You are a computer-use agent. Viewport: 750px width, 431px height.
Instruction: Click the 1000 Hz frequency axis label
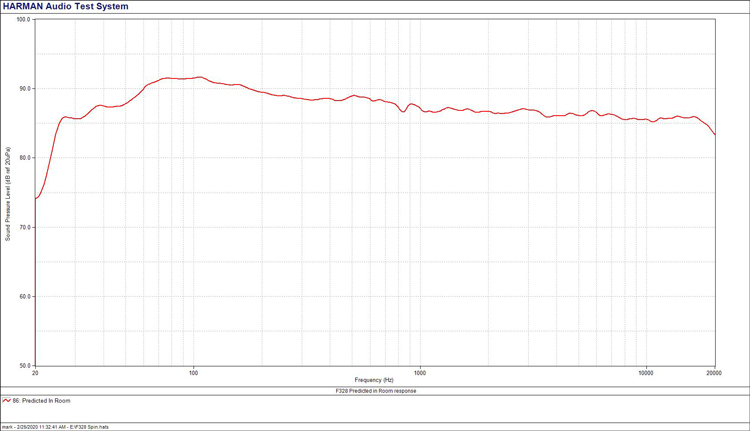pos(419,373)
